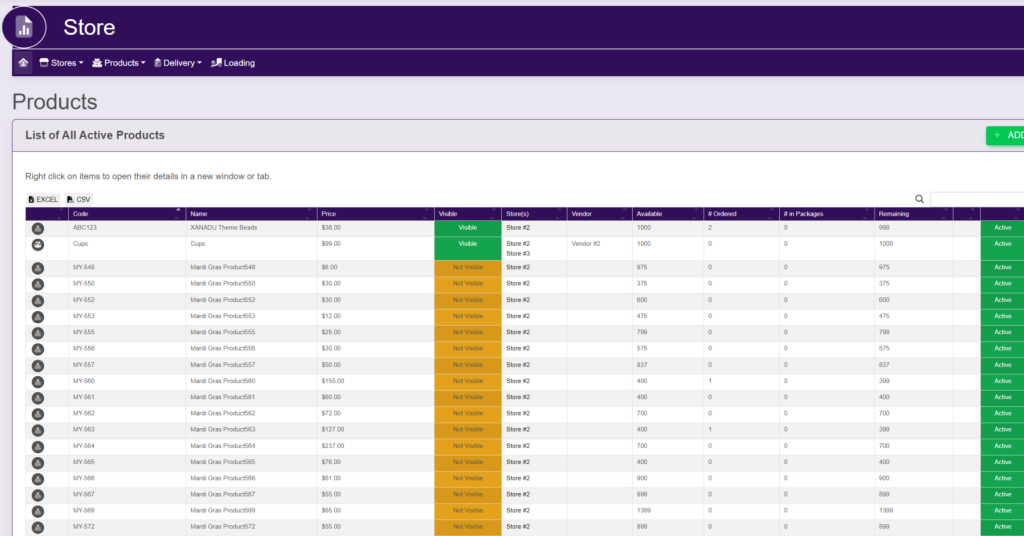Expand the Delivery dropdown menu
The width and height of the screenshot is (1024, 536).
click(x=177, y=63)
